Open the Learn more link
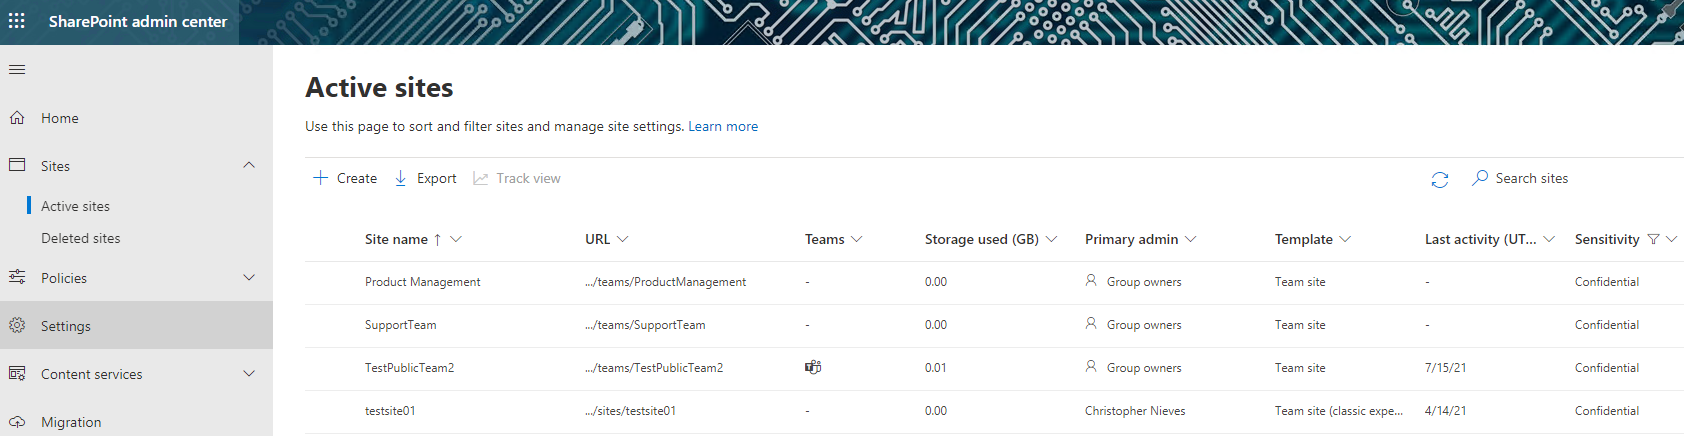 [722, 126]
